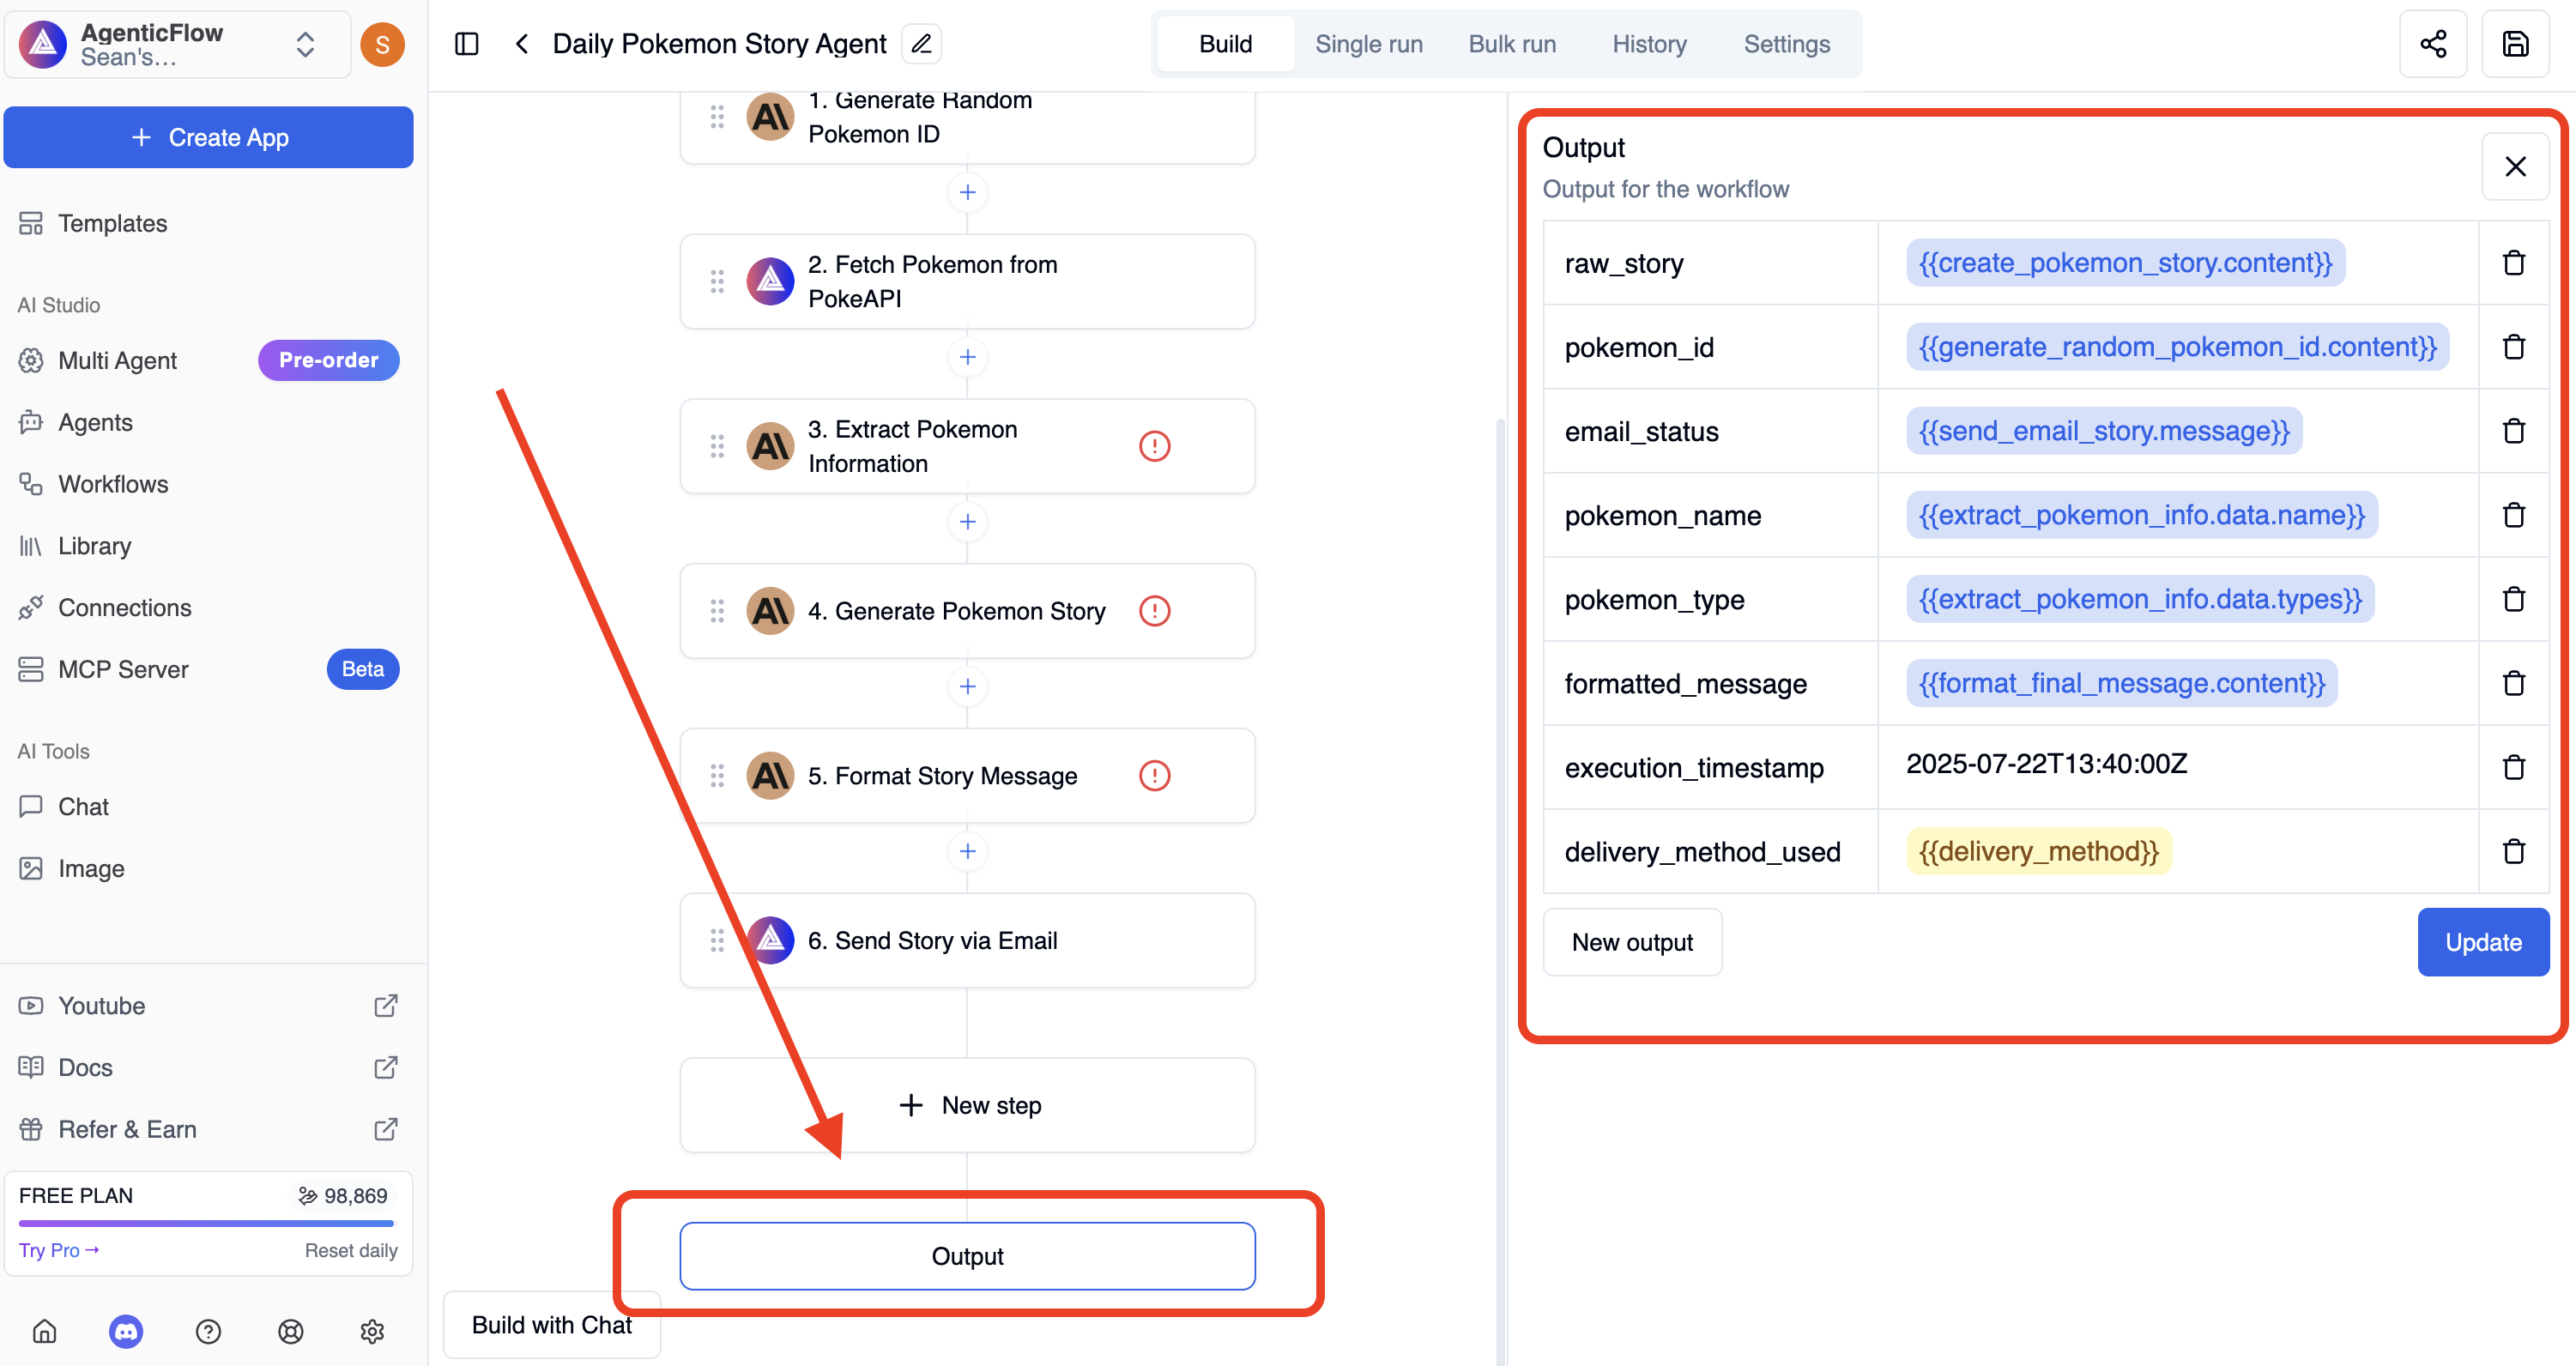Screen dimensions: 2576x1366
Task: Add a step after Fetch Pokemon from PokeAPI
Action: click(x=967, y=357)
